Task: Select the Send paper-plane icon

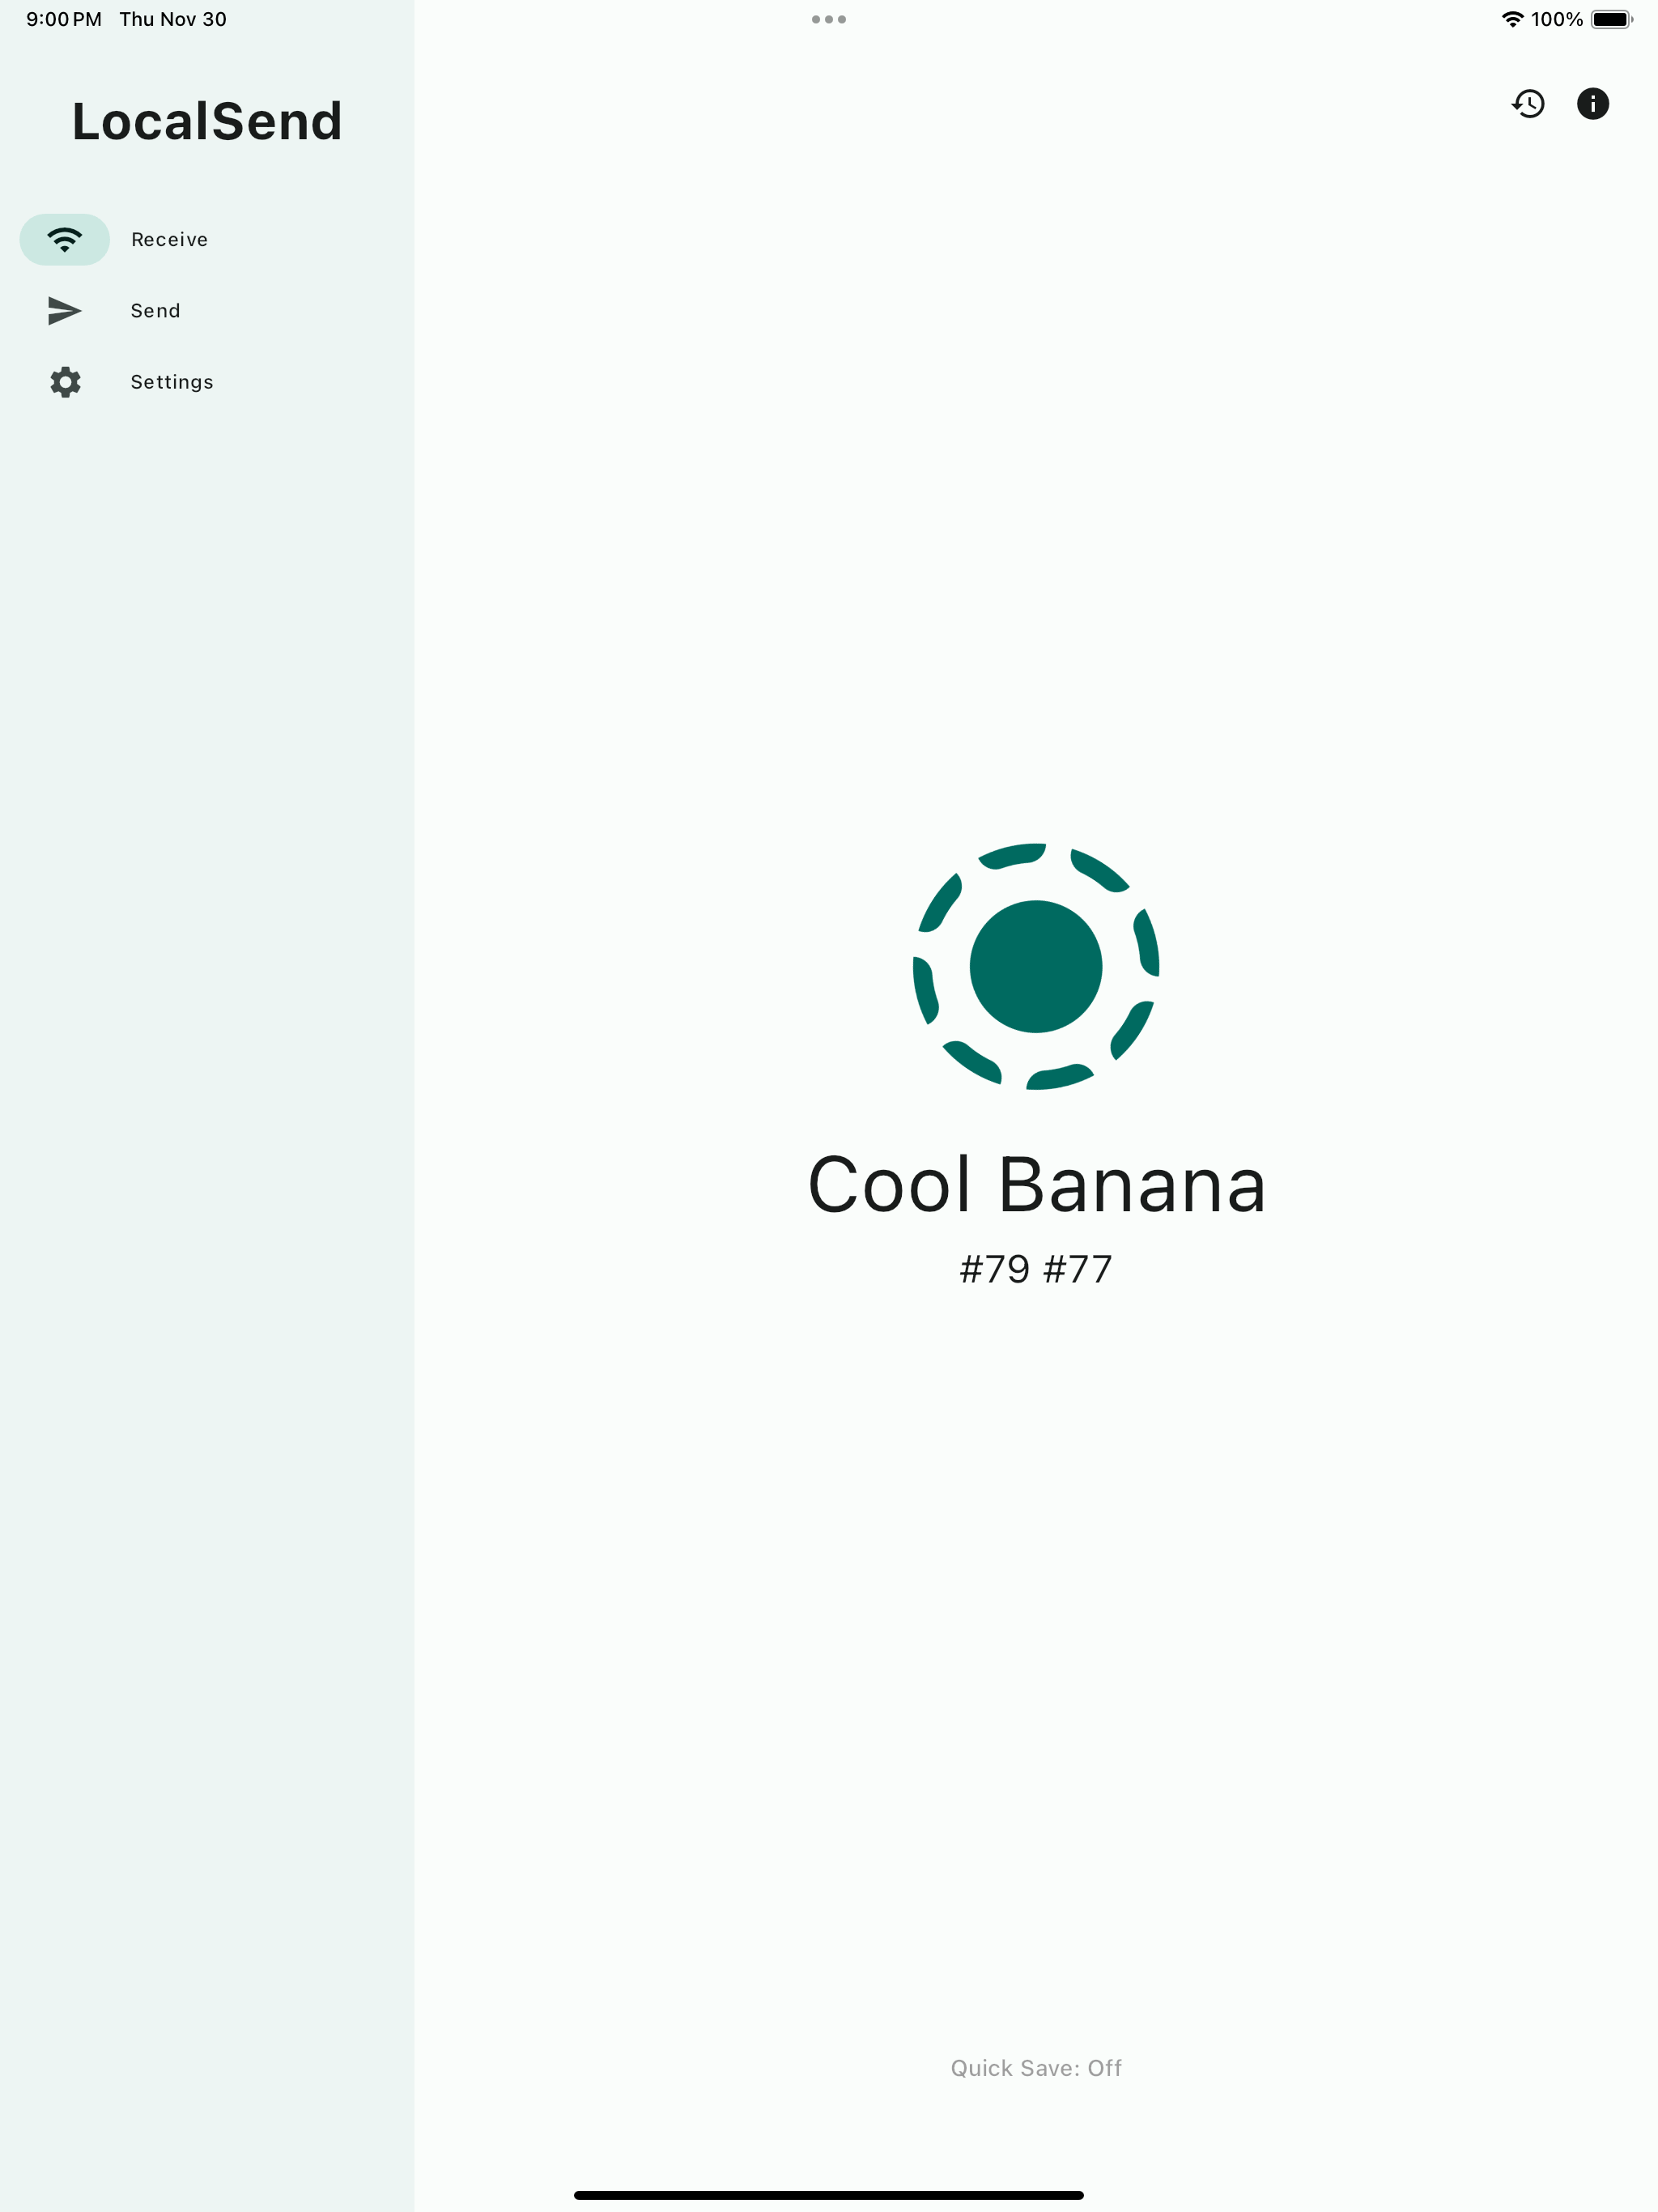Action: point(65,311)
